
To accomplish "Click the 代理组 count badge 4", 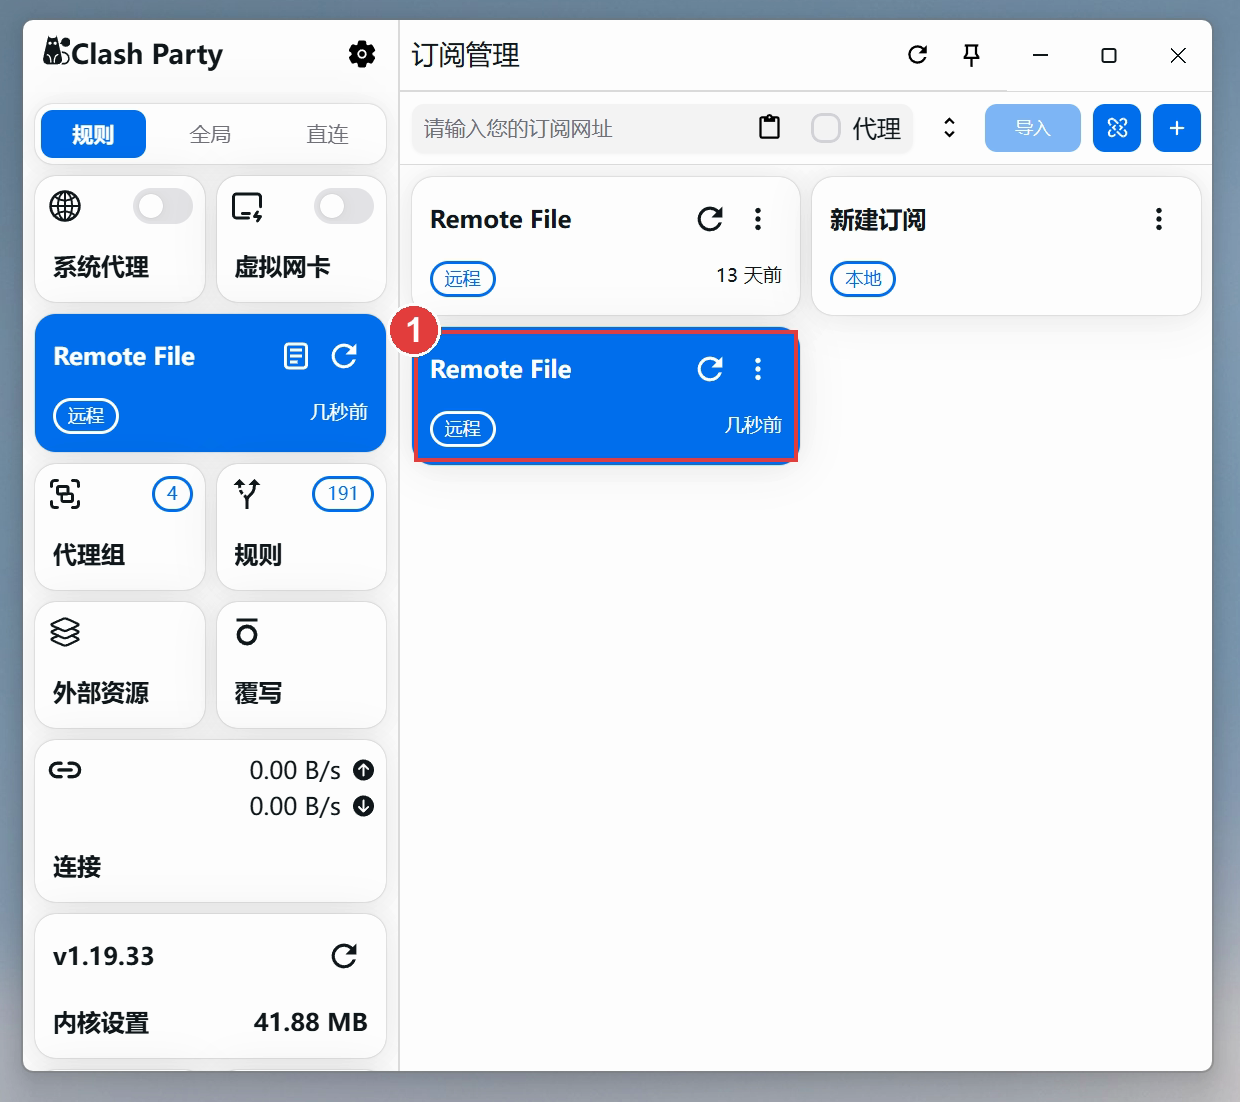I will pos(172,493).
